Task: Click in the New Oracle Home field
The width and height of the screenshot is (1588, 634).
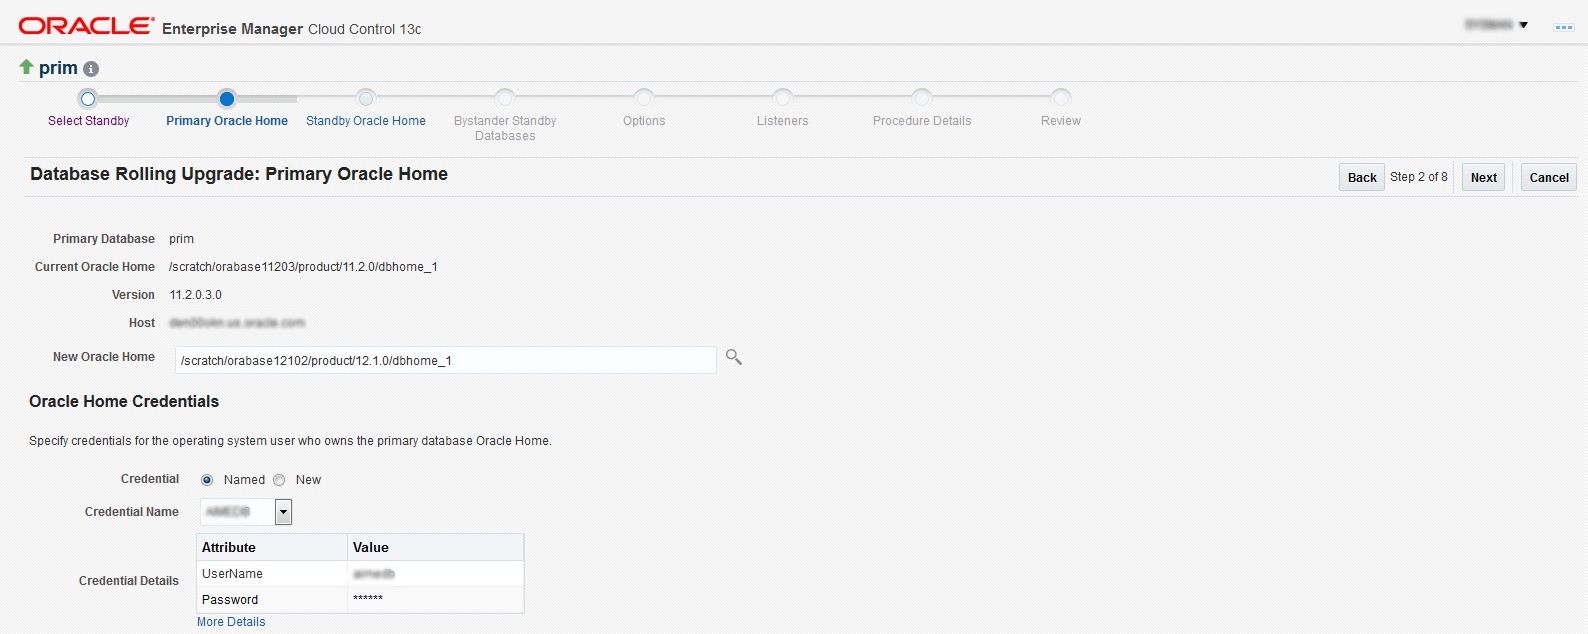Action: (446, 360)
